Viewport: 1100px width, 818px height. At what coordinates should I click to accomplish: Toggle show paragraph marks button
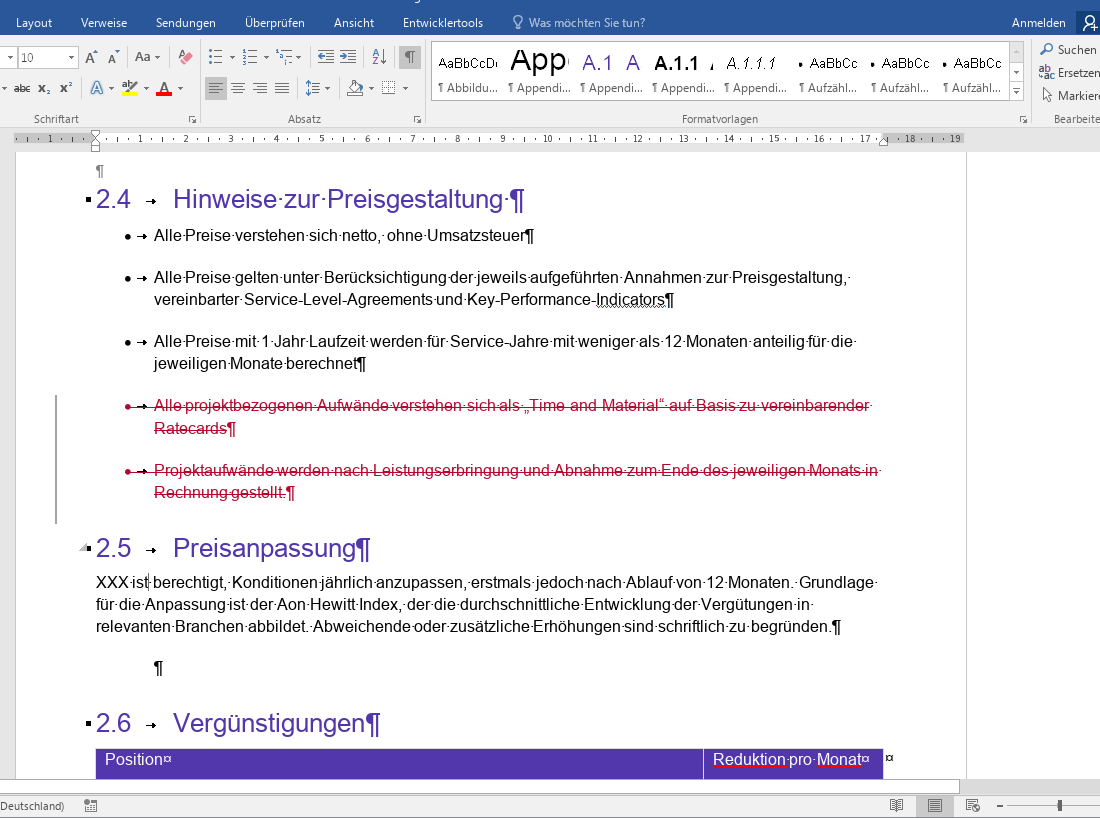410,58
